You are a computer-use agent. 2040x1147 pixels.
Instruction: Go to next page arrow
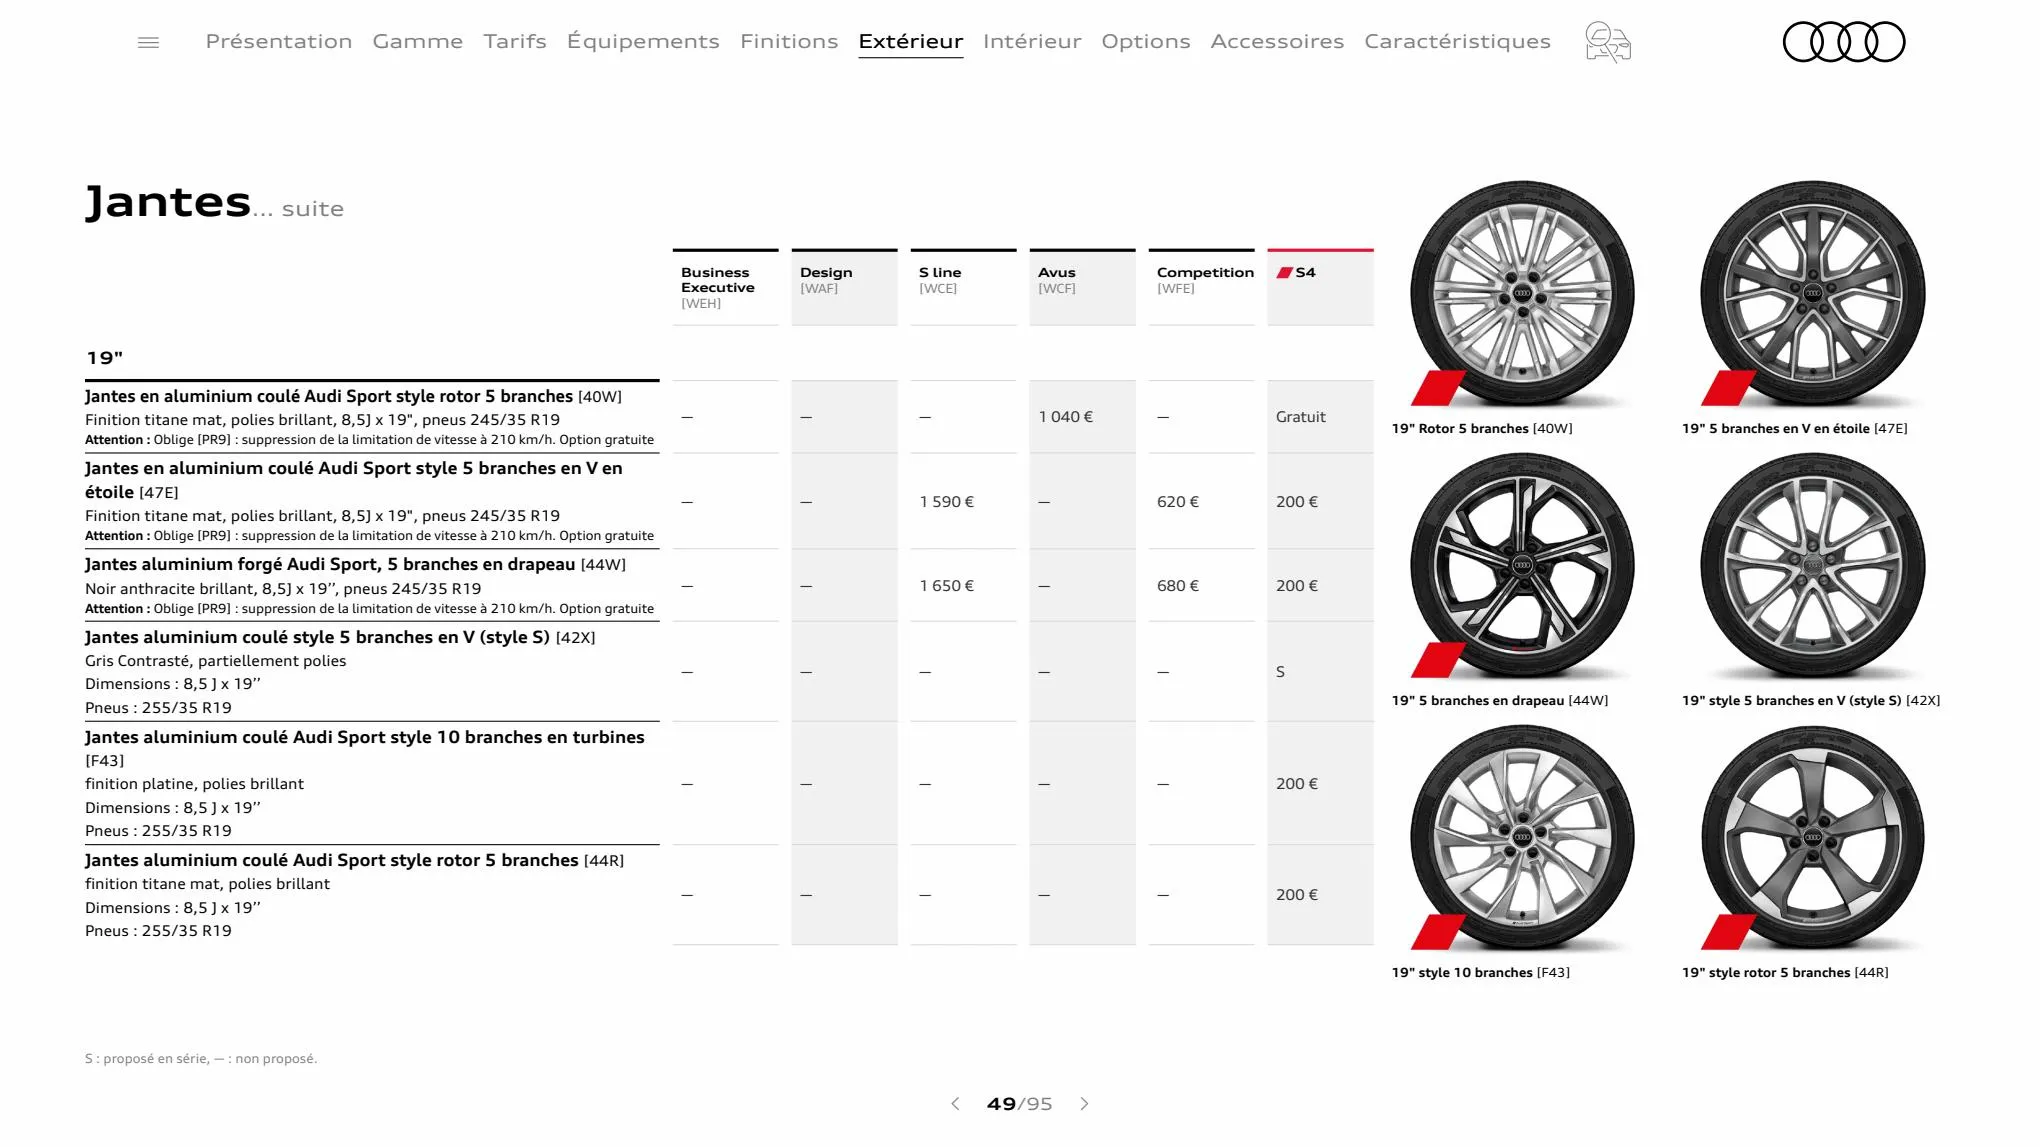click(x=1084, y=1103)
